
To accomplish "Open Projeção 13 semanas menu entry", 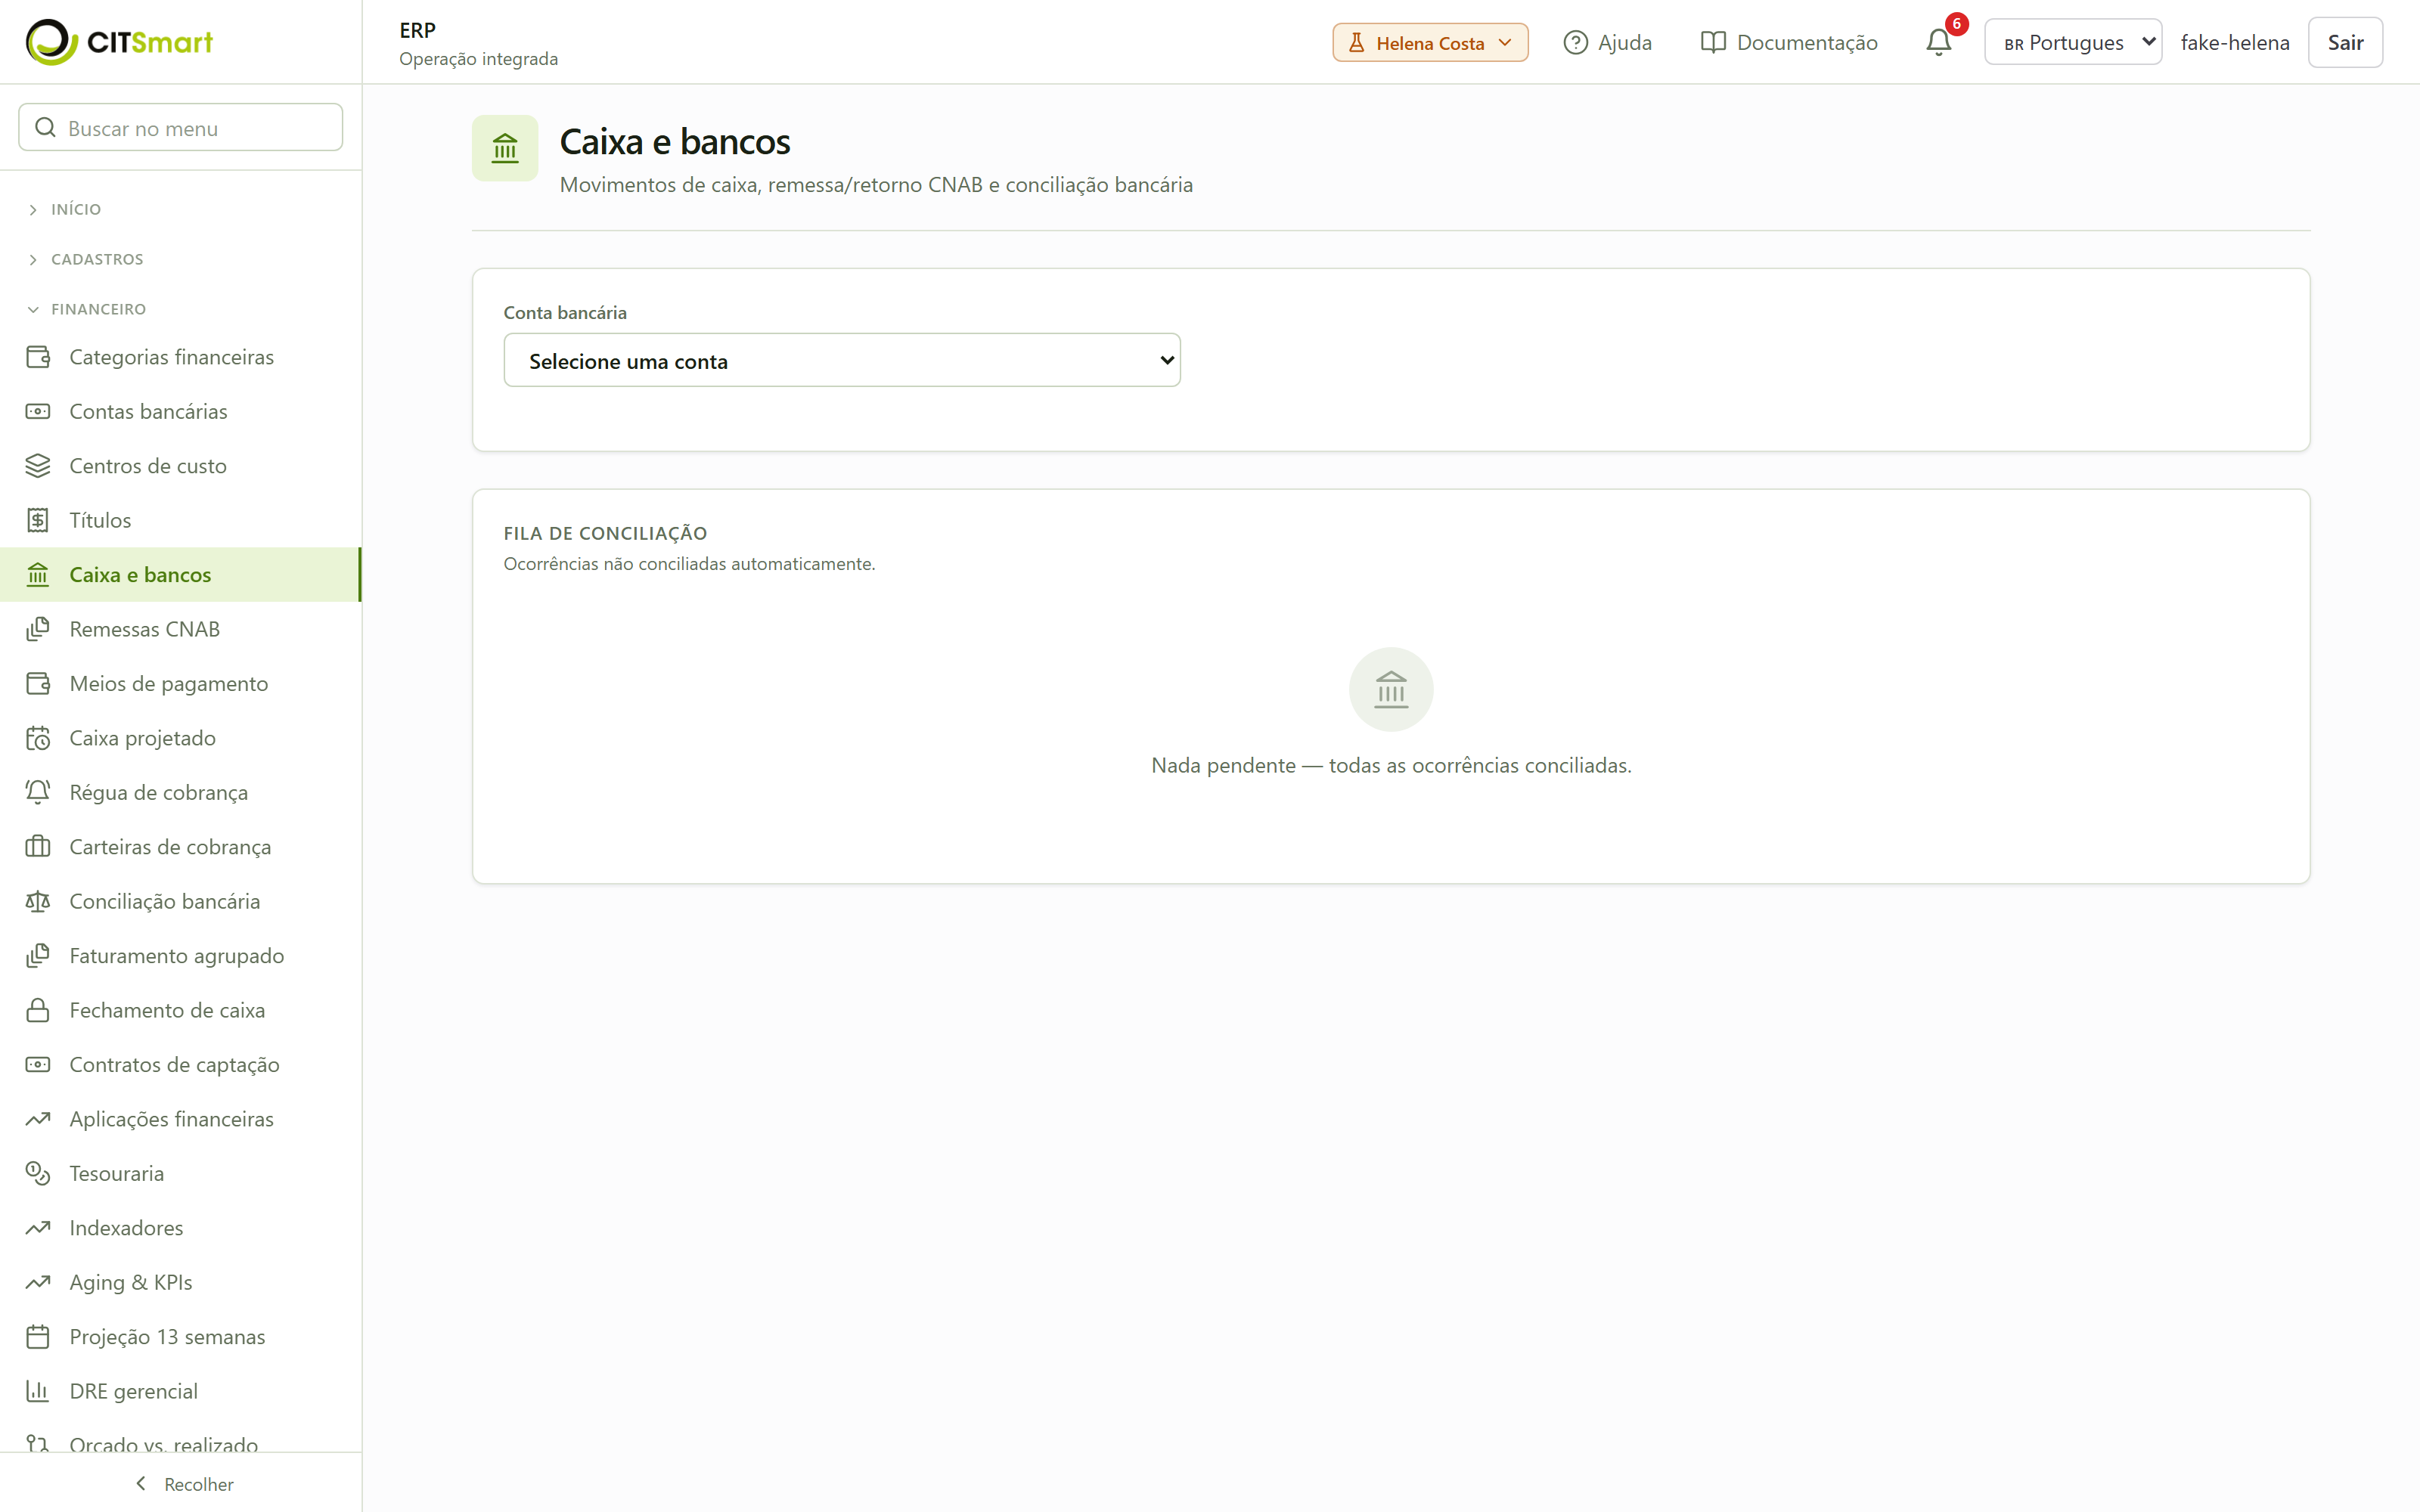I will pyautogui.click(x=180, y=1337).
